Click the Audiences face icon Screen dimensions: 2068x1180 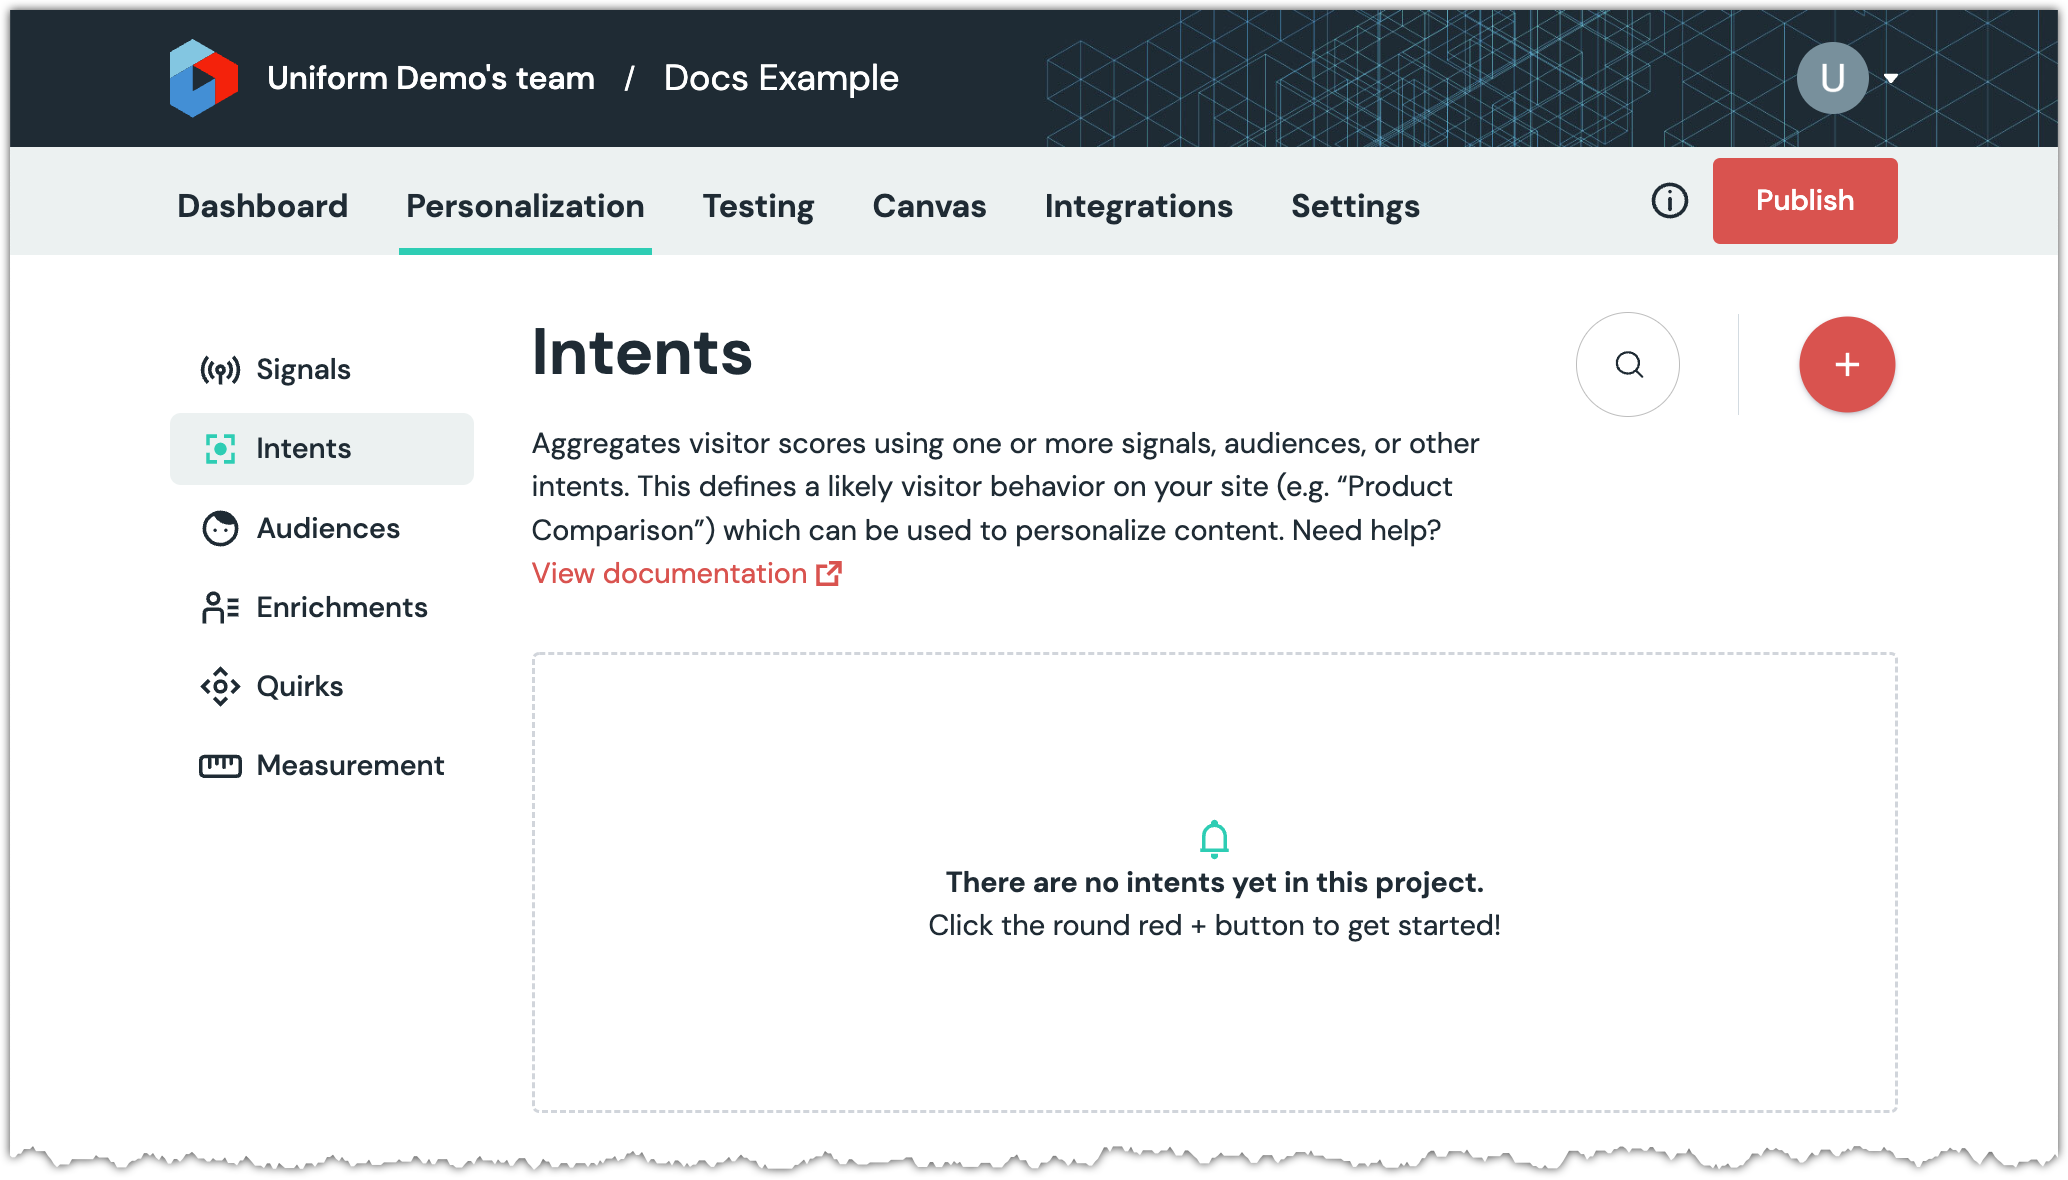tap(220, 528)
